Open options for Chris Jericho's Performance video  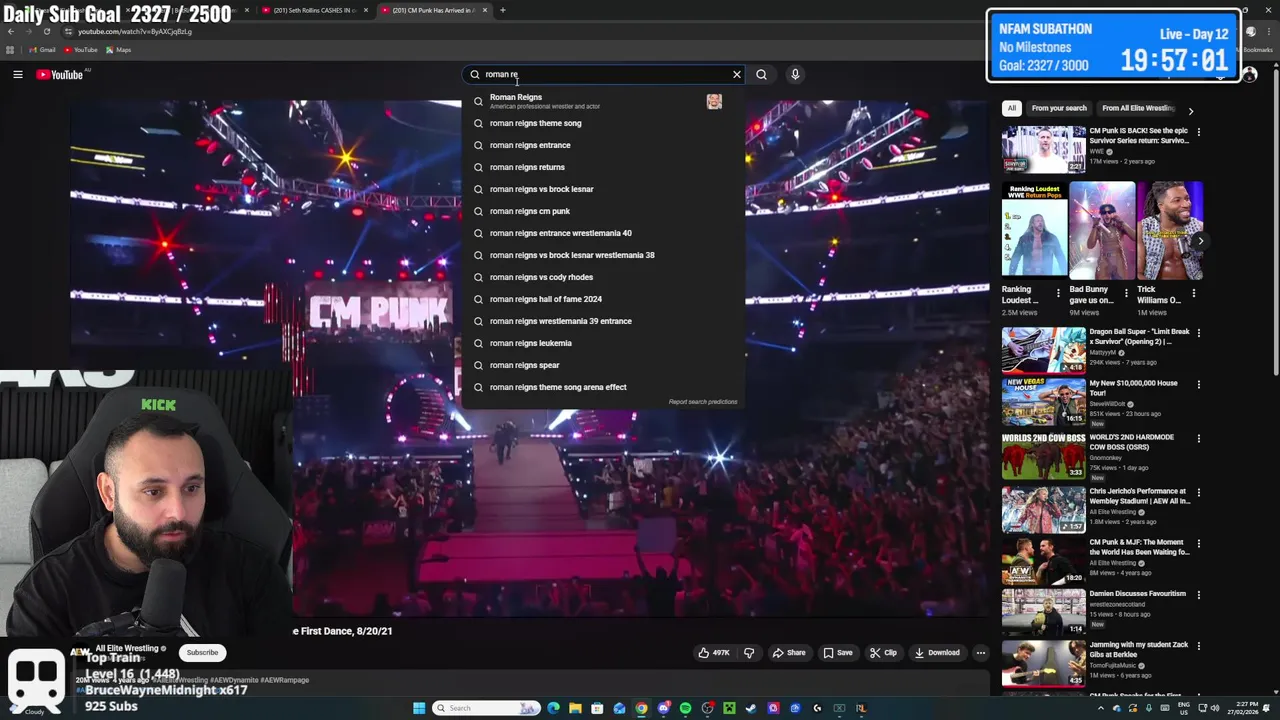1199,492
